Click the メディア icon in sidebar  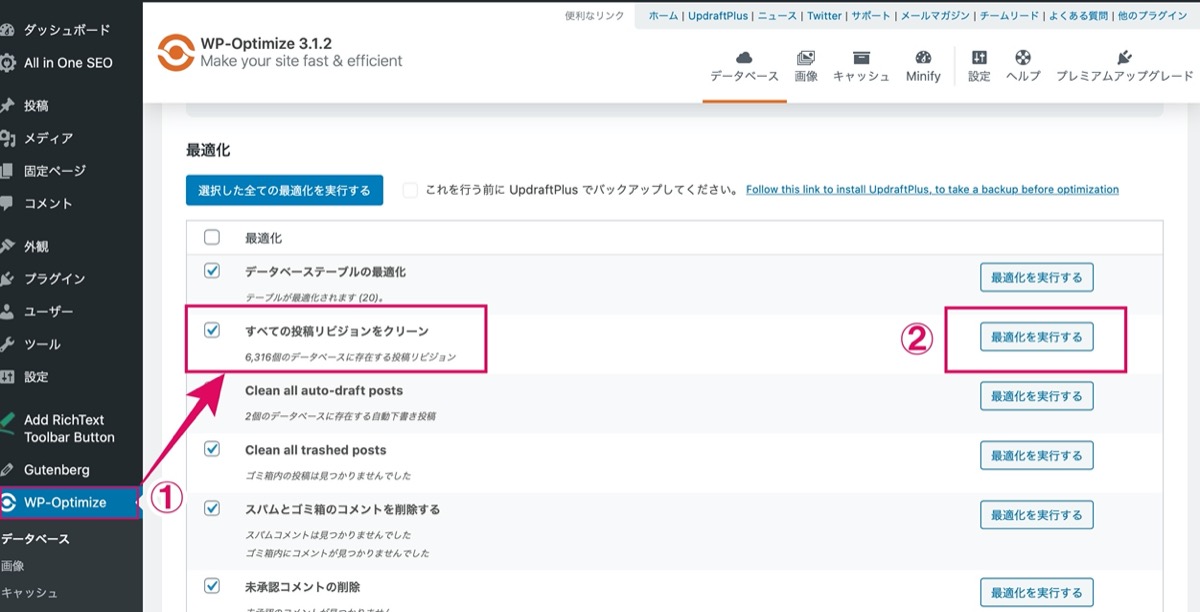[x=8, y=138]
